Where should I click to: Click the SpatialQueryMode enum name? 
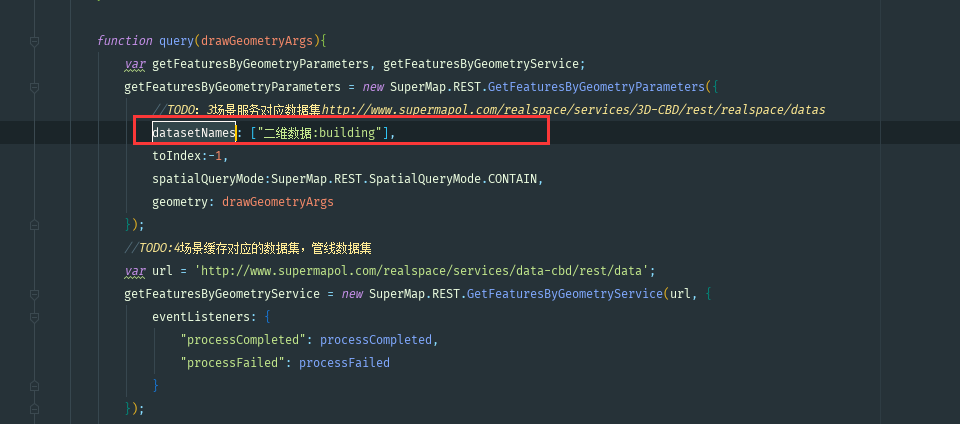tap(425, 179)
